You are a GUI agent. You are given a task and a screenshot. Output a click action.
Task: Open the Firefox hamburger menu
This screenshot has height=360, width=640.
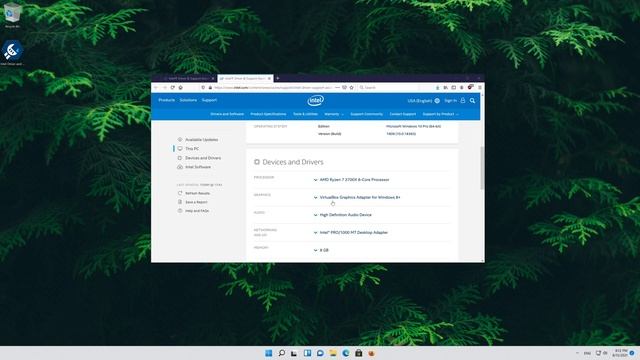480,87
